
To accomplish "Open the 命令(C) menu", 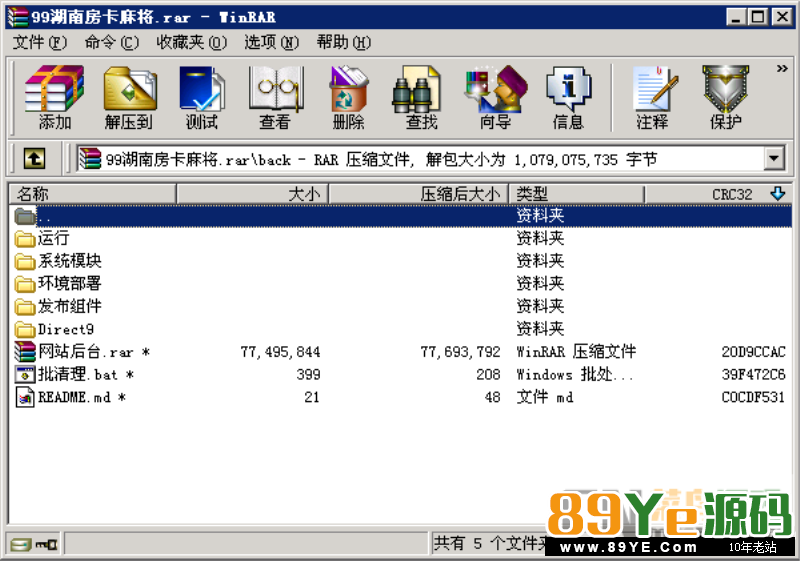I will point(112,42).
